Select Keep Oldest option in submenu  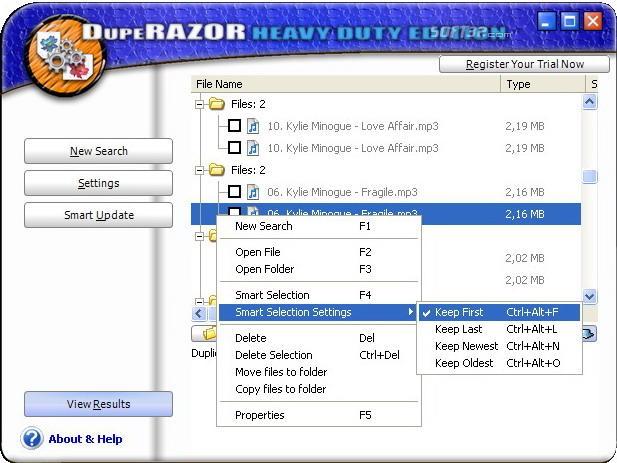[x=499, y=363]
